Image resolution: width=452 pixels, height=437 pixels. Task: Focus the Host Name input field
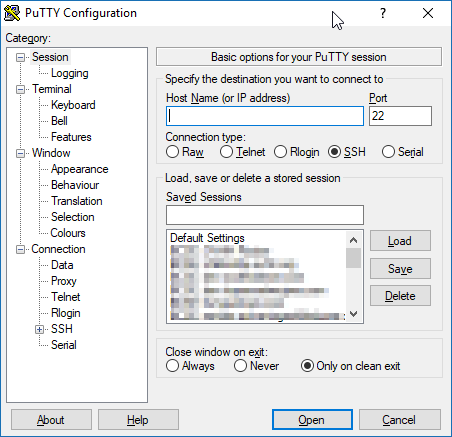point(265,116)
